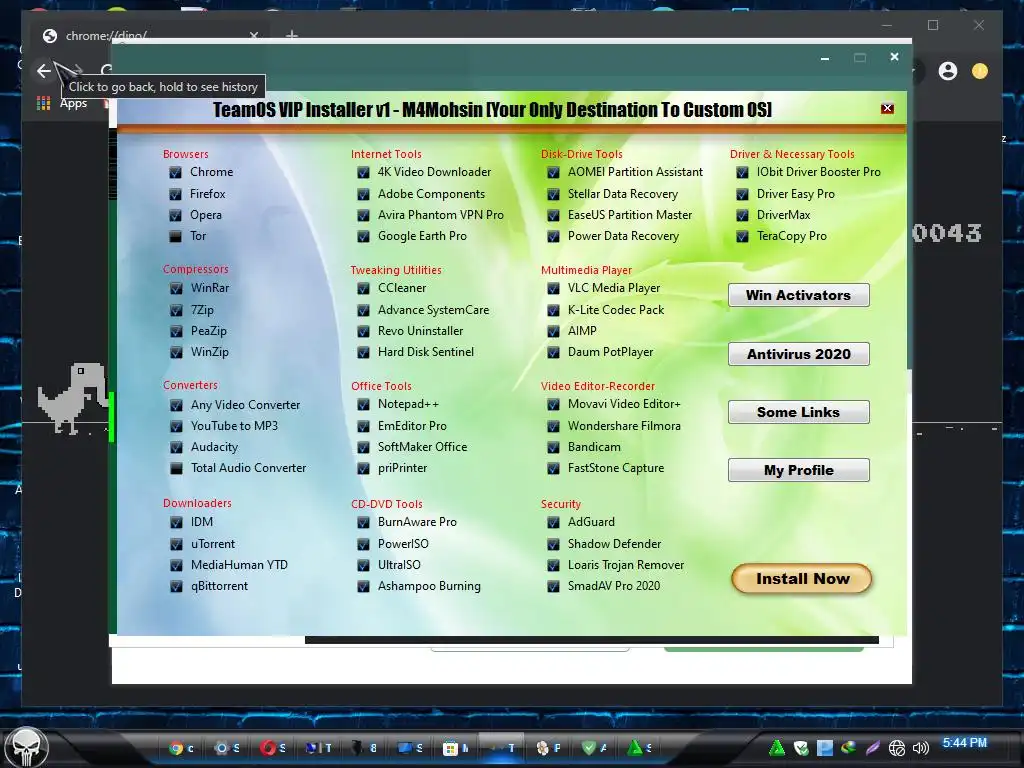The width and height of the screenshot is (1024, 768).
Task: Click the EaseUS Partition Master label
Action: (x=630, y=215)
